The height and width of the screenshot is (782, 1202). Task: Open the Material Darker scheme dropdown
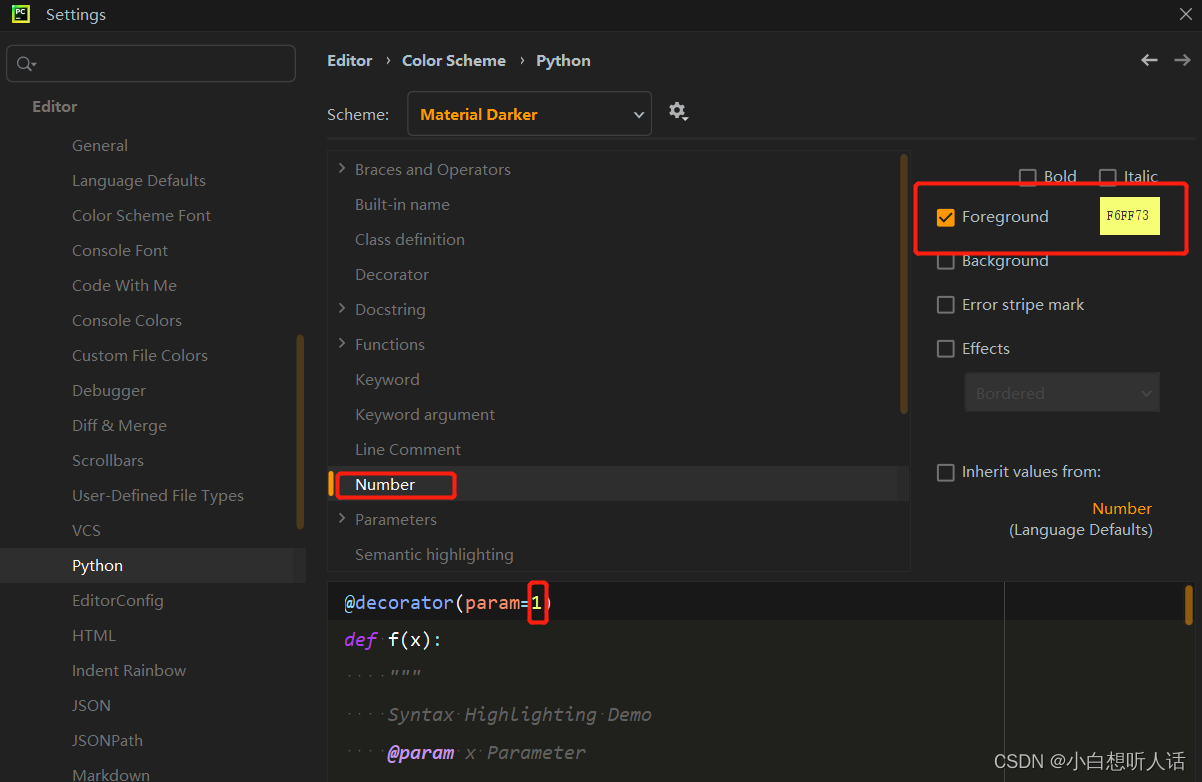pos(529,114)
